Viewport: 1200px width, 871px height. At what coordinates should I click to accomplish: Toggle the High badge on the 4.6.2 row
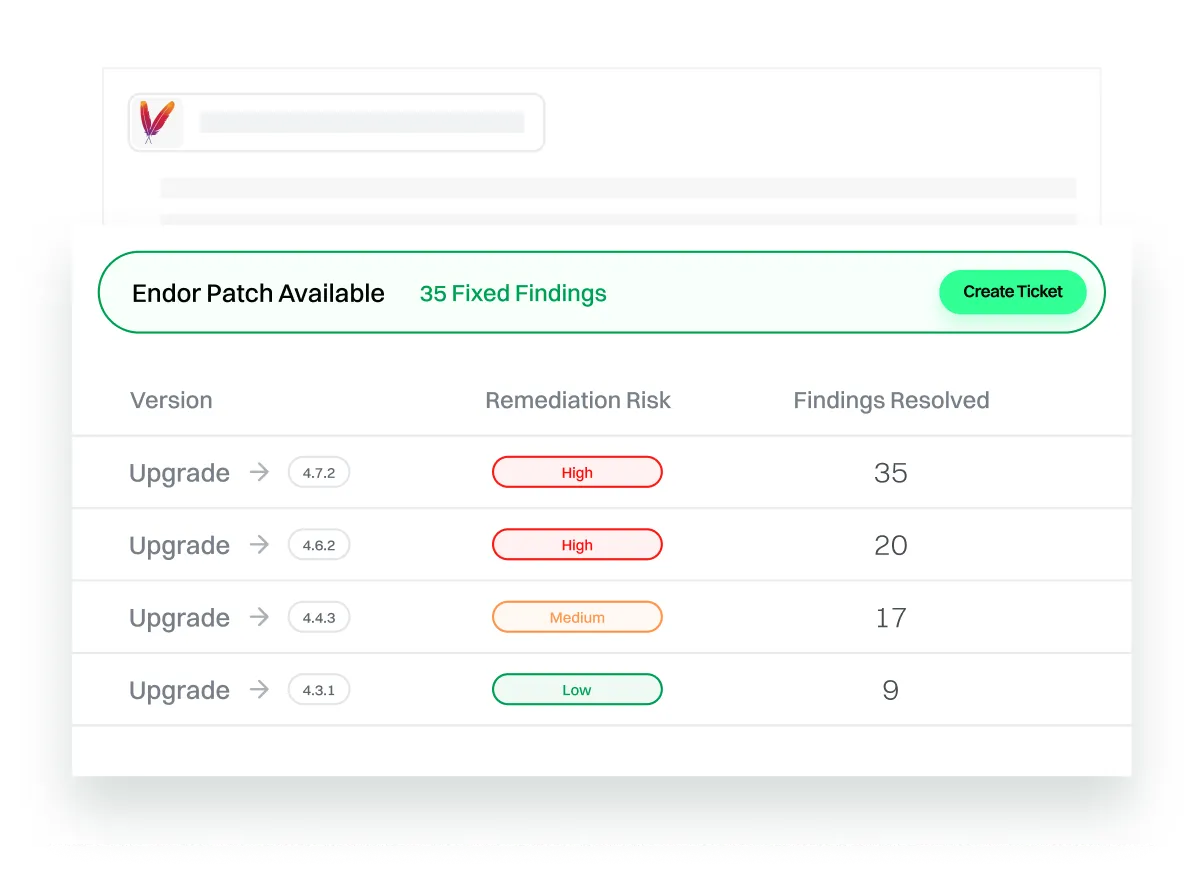[577, 544]
